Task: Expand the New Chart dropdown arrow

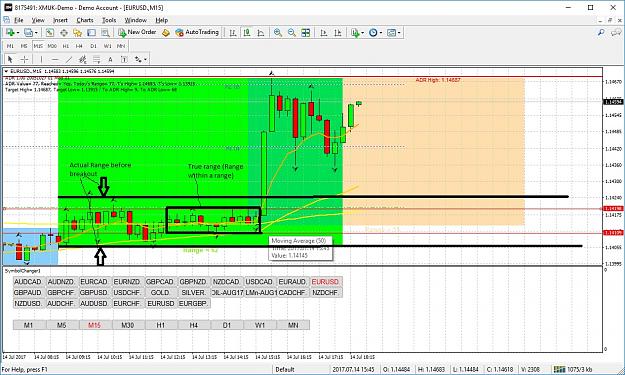Action: [x=18, y=33]
